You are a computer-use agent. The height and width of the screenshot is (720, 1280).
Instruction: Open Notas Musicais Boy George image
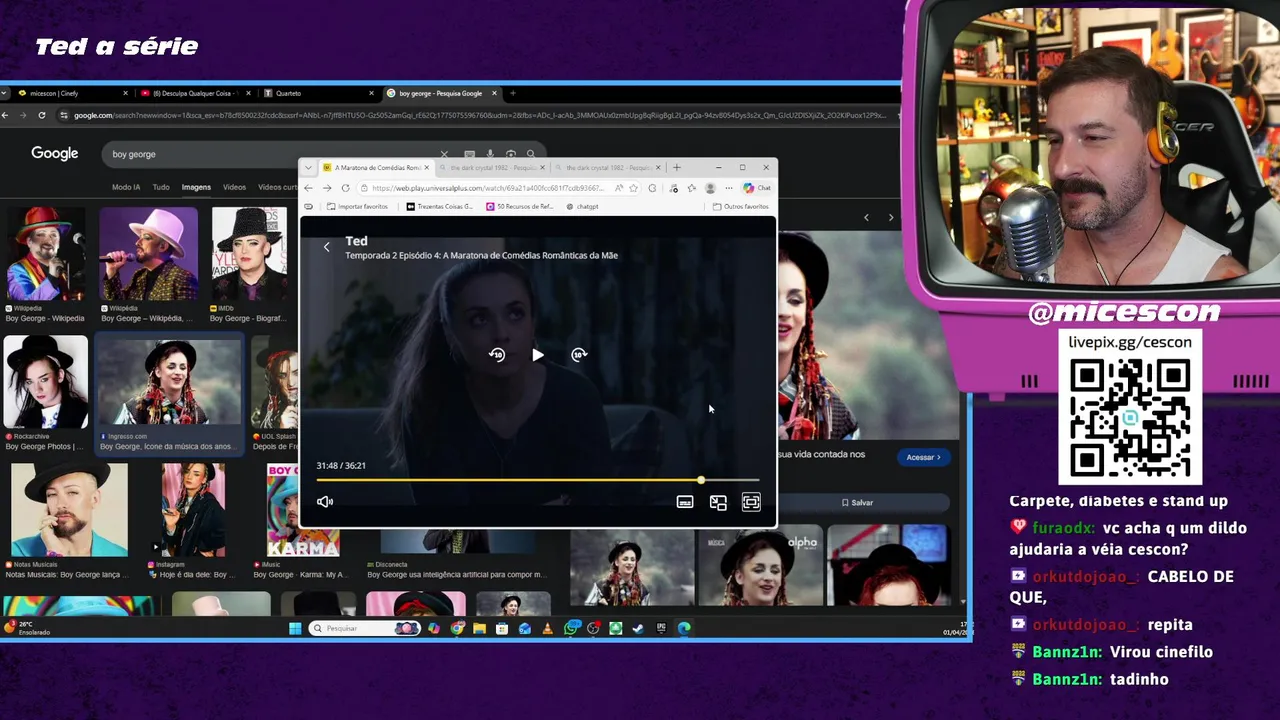[x=69, y=510]
